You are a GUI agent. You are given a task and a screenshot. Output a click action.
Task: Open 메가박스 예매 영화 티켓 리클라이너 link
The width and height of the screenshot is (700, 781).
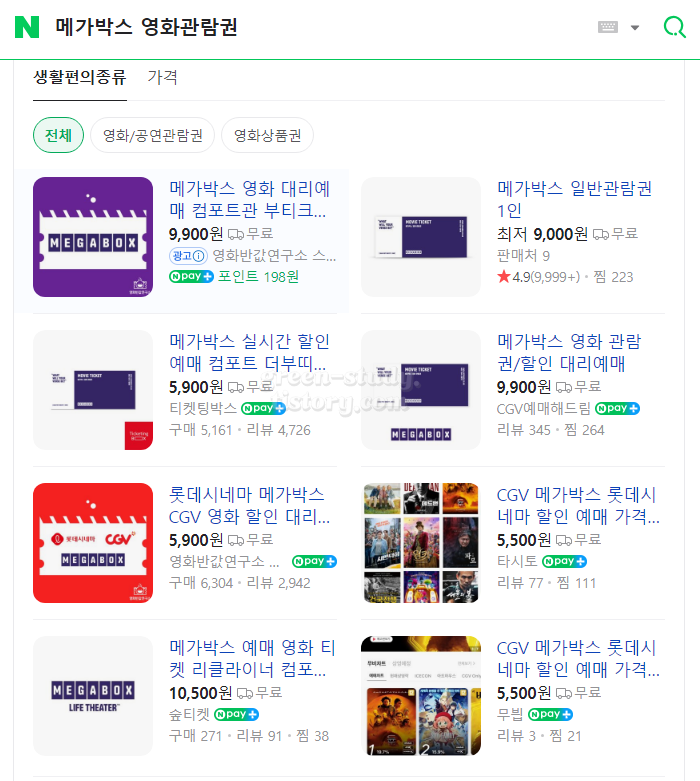click(252, 658)
